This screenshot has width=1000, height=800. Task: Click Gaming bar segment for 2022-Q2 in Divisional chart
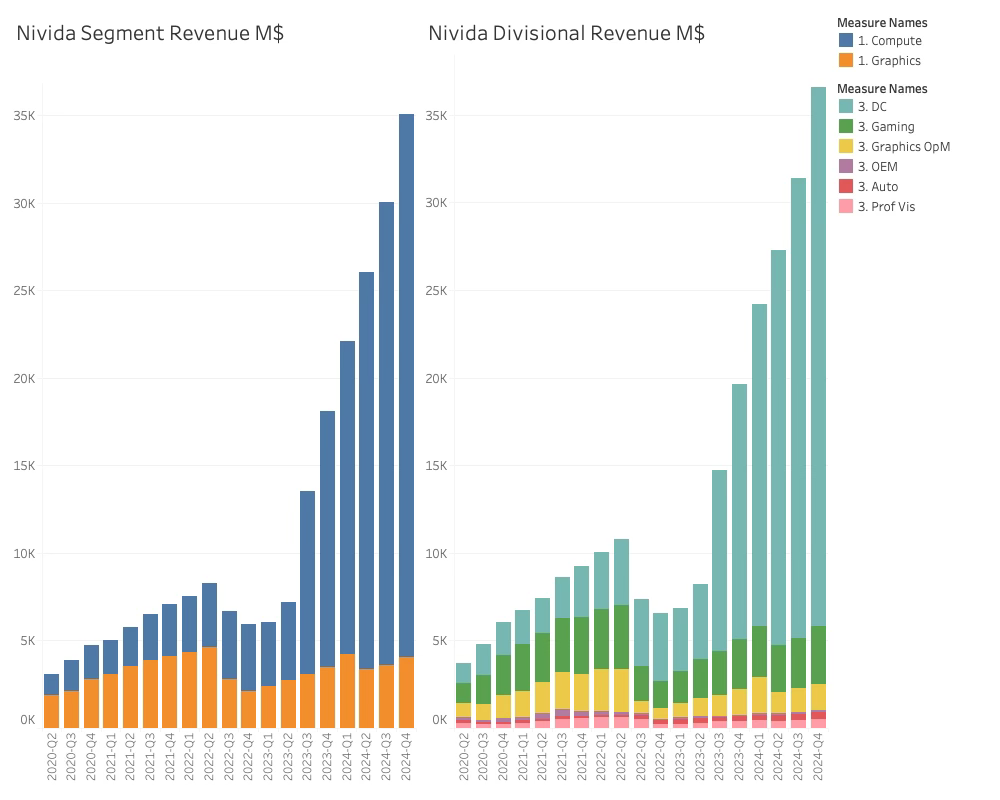coord(622,637)
